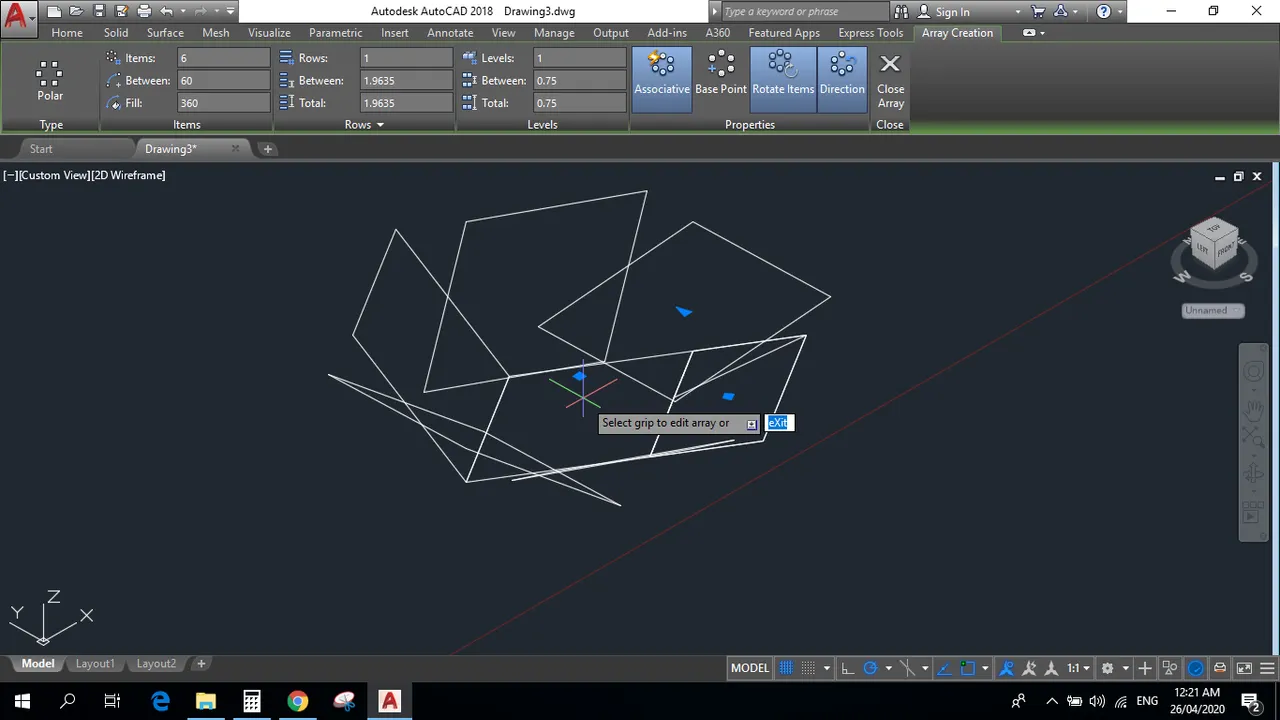Image resolution: width=1280 pixels, height=720 pixels.
Task: Open the annotation scale 1:1 dropdown
Action: (1078, 668)
